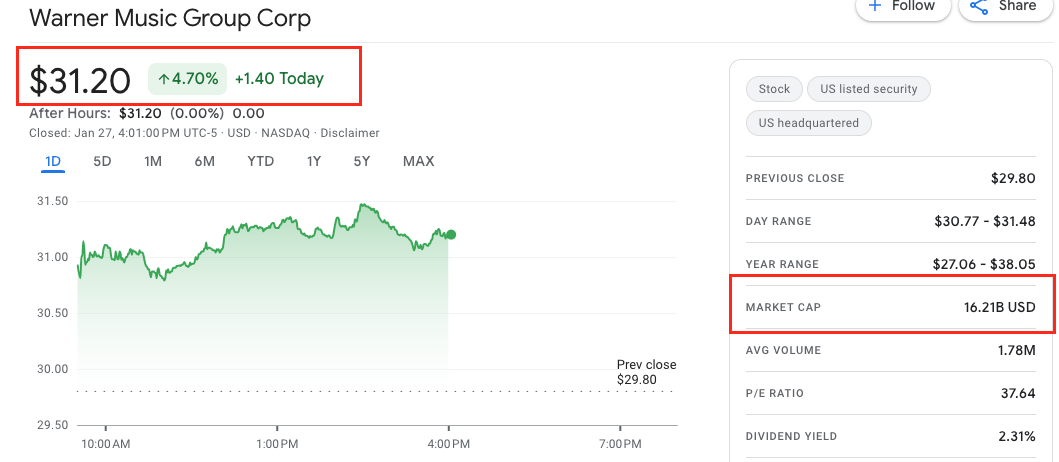Click the US listed security chip
The image size is (1059, 462).
[x=868, y=89]
